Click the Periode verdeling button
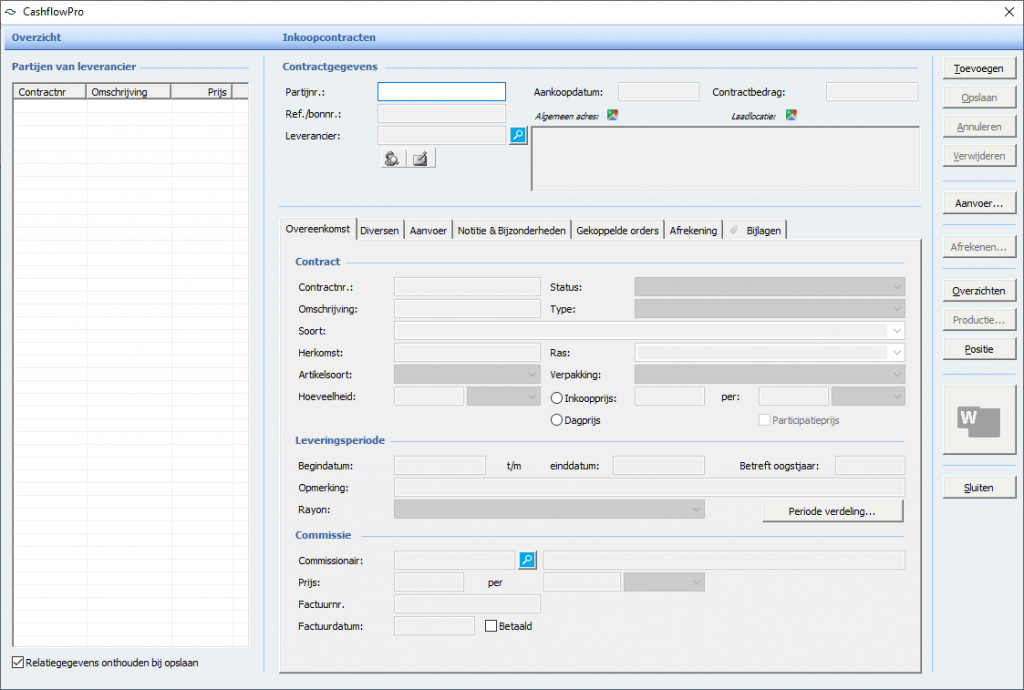1024x690 pixels. coord(832,511)
